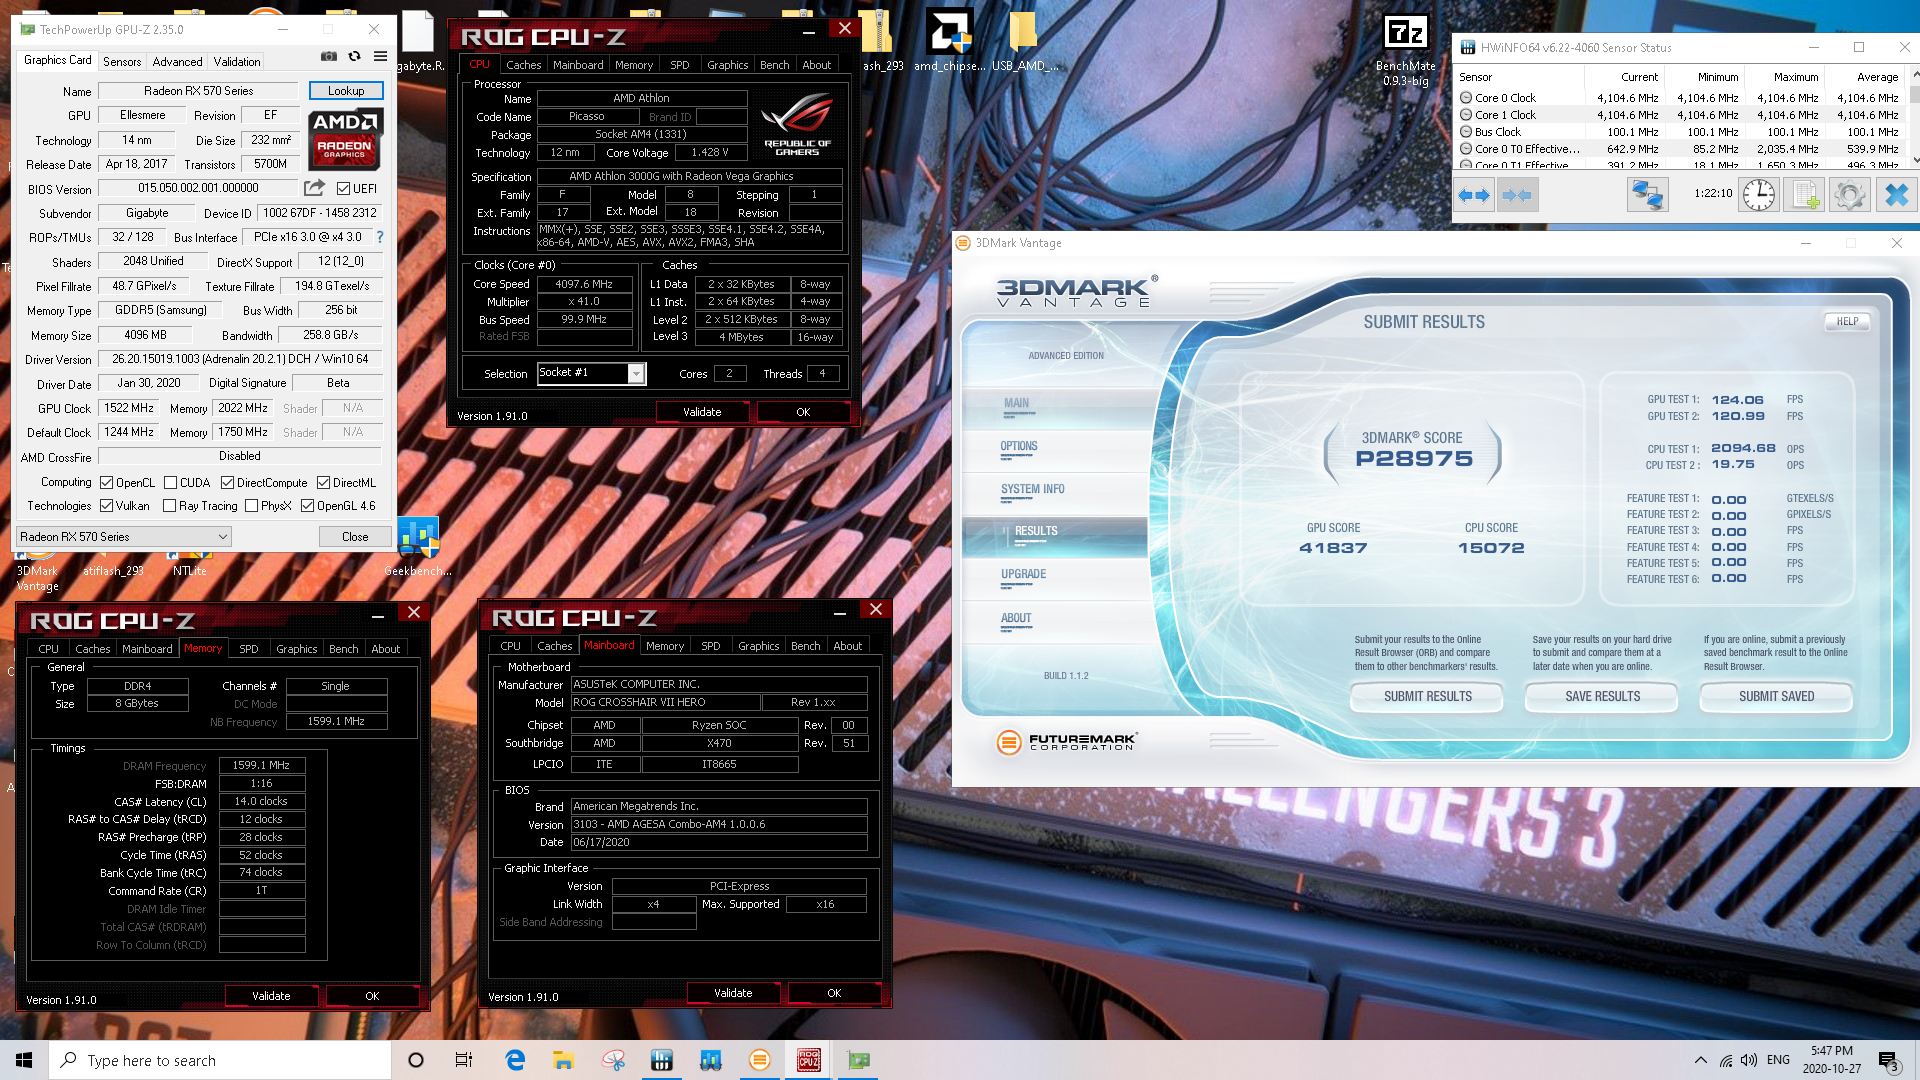
Task: Toggle the CUDA checkbox
Action: pos(171,483)
